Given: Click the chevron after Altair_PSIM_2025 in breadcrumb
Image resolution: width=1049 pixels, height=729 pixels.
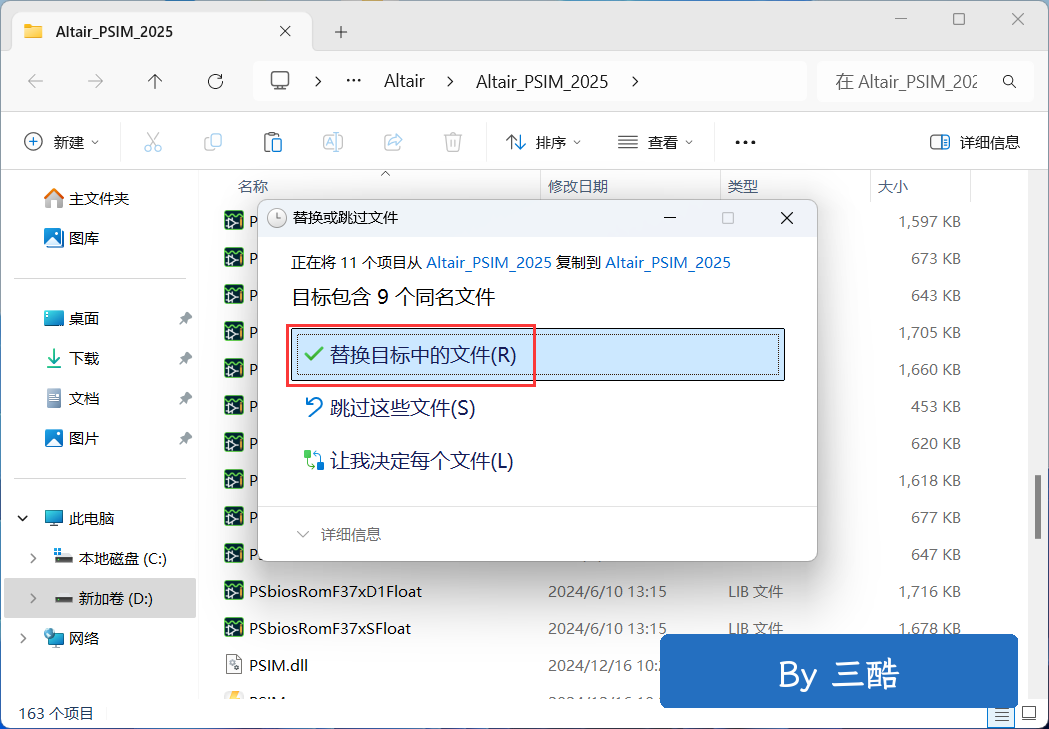Looking at the screenshot, I should click(x=635, y=82).
